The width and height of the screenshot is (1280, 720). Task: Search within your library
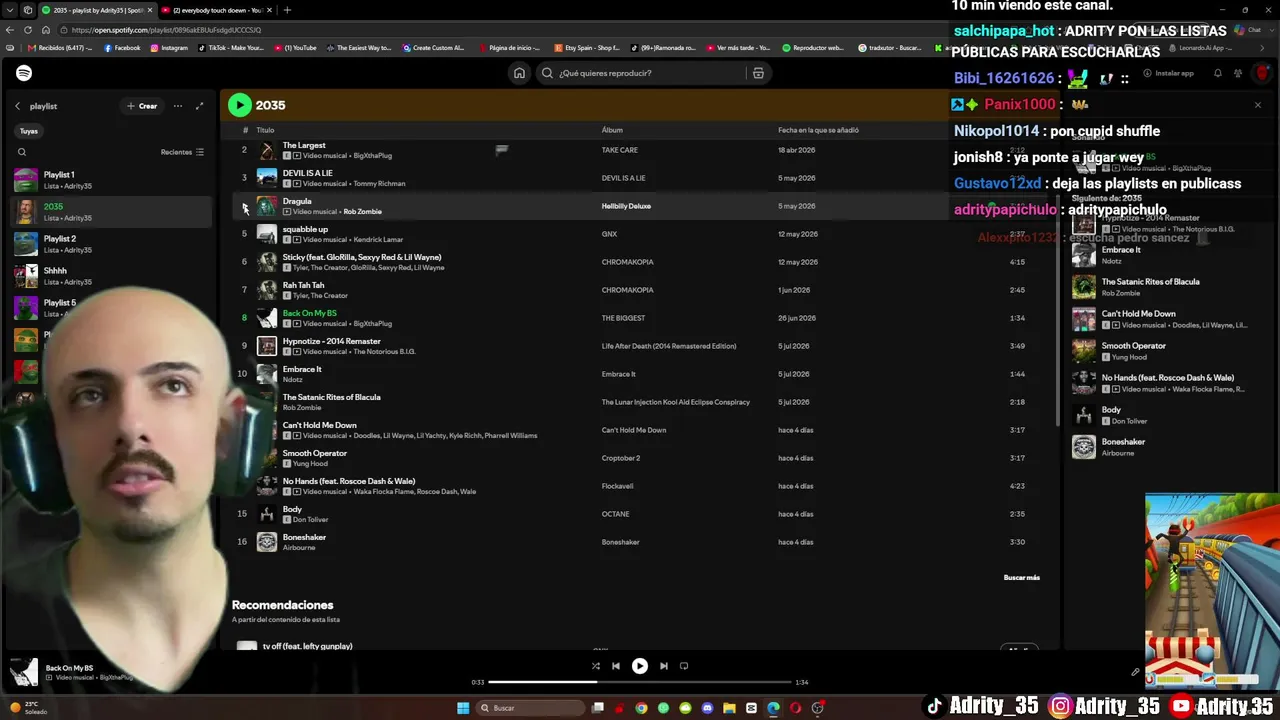click(21, 152)
